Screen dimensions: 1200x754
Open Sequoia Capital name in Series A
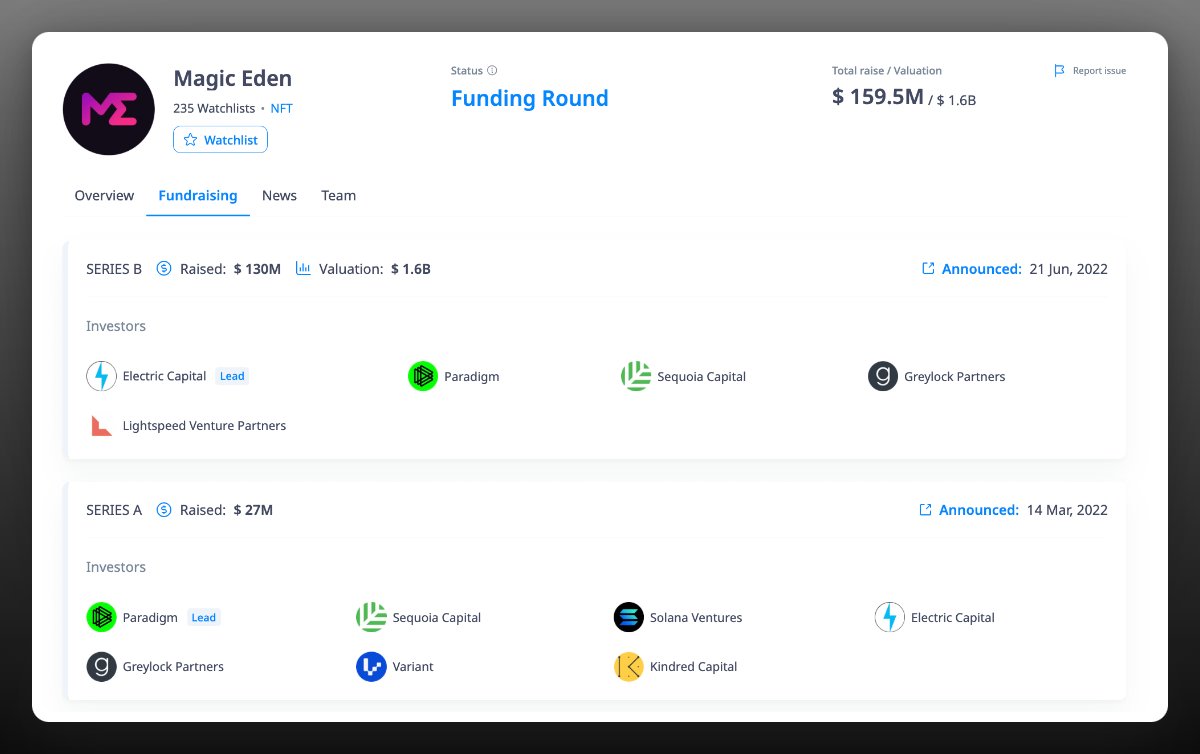(x=437, y=618)
